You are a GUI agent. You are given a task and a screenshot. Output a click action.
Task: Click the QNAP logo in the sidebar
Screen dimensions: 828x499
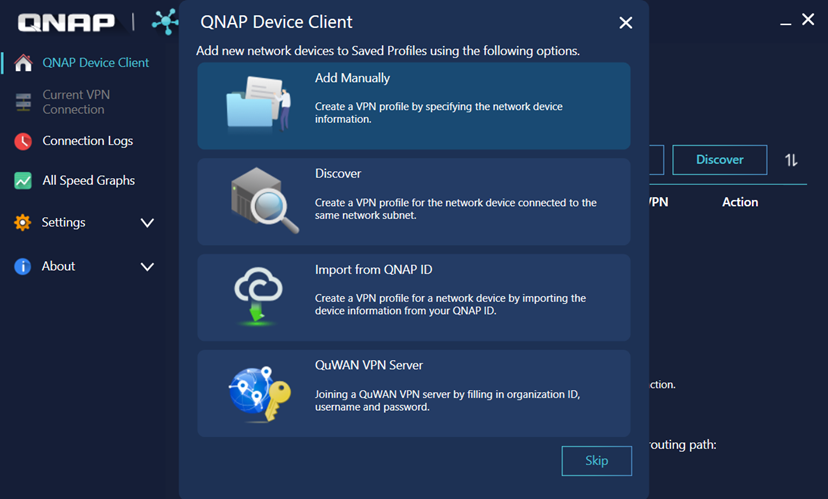point(67,22)
